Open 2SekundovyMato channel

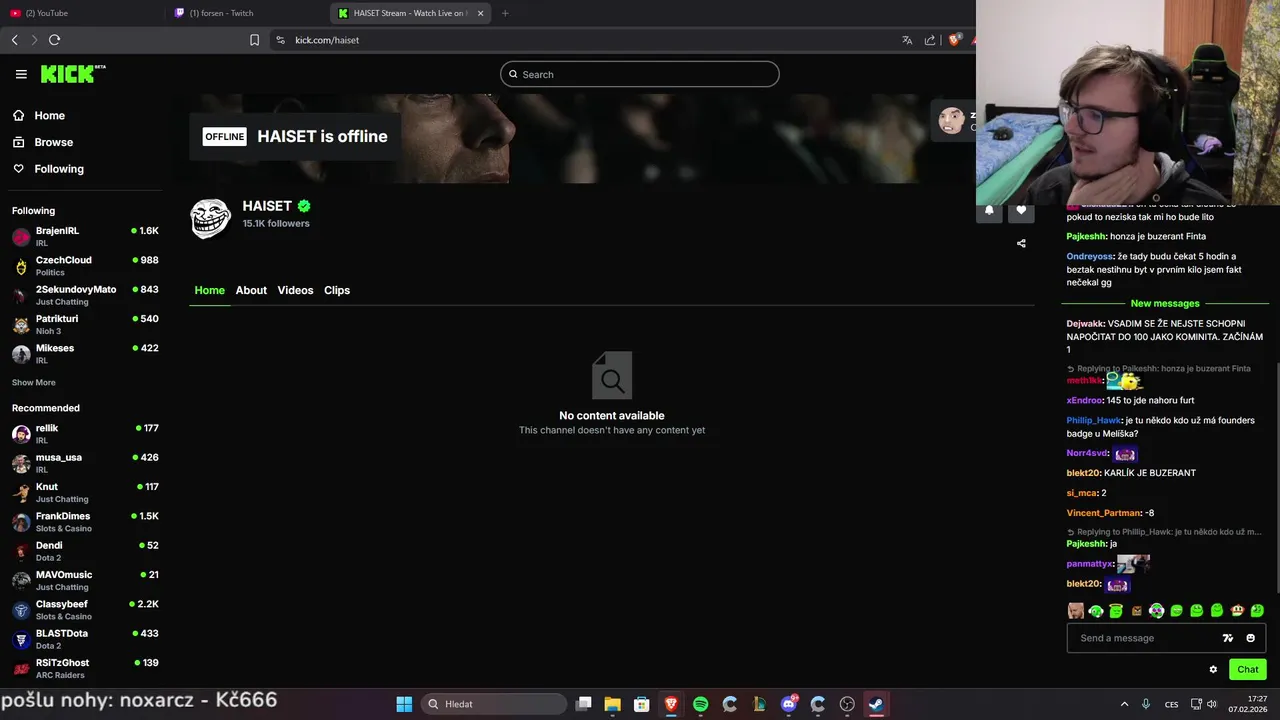tap(85, 295)
